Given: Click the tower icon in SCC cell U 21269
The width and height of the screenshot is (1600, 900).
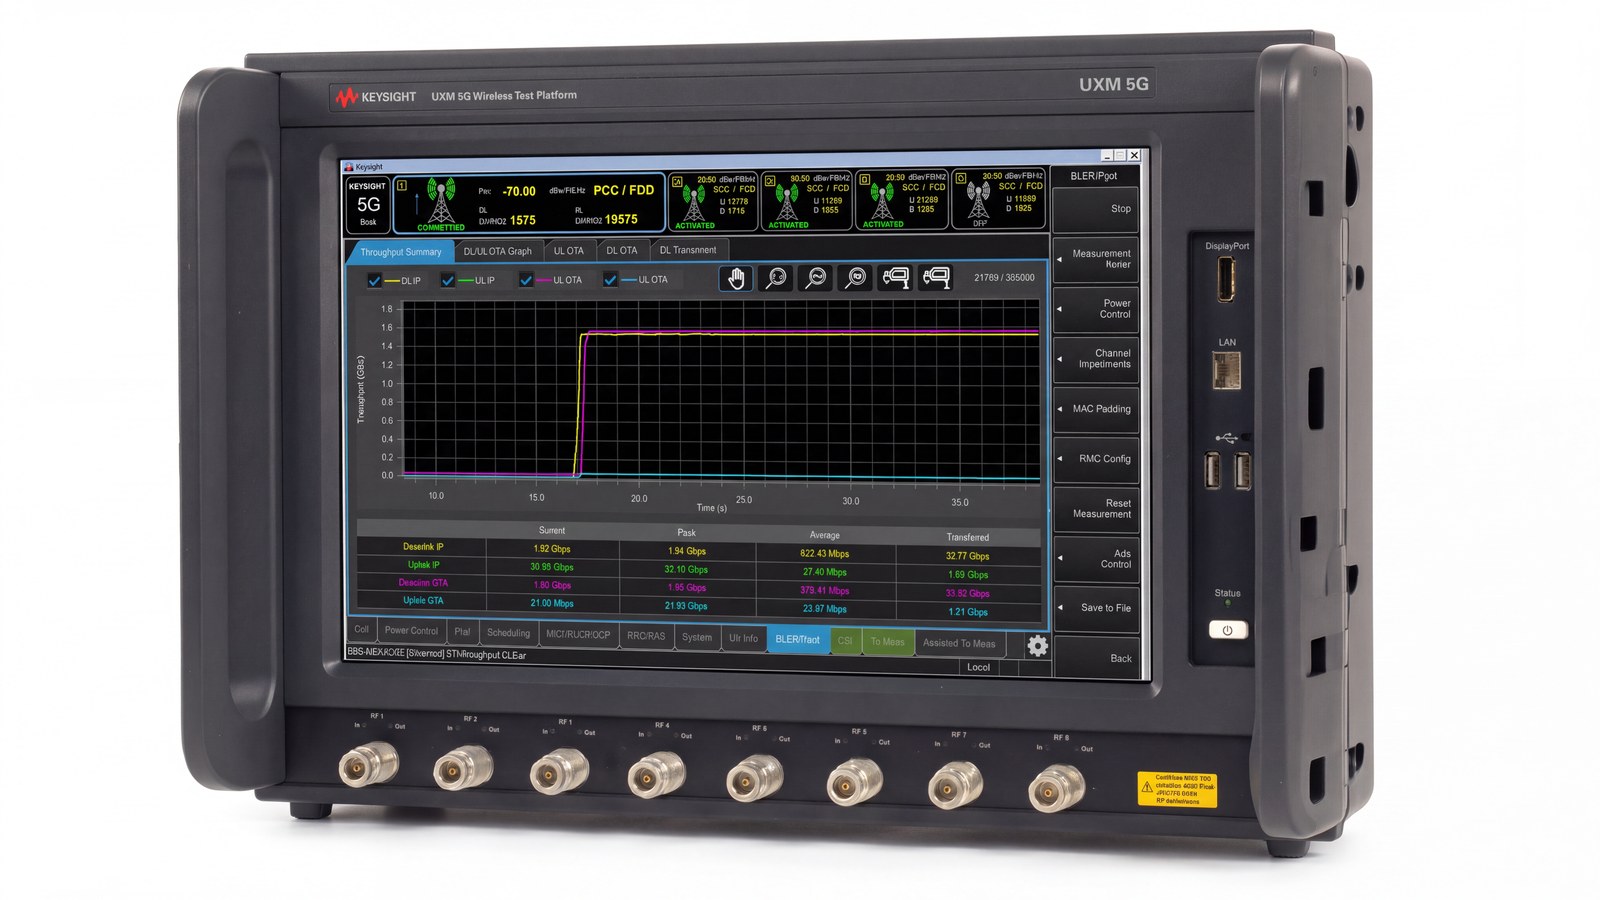Looking at the screenshot, I should pos(881,200).
